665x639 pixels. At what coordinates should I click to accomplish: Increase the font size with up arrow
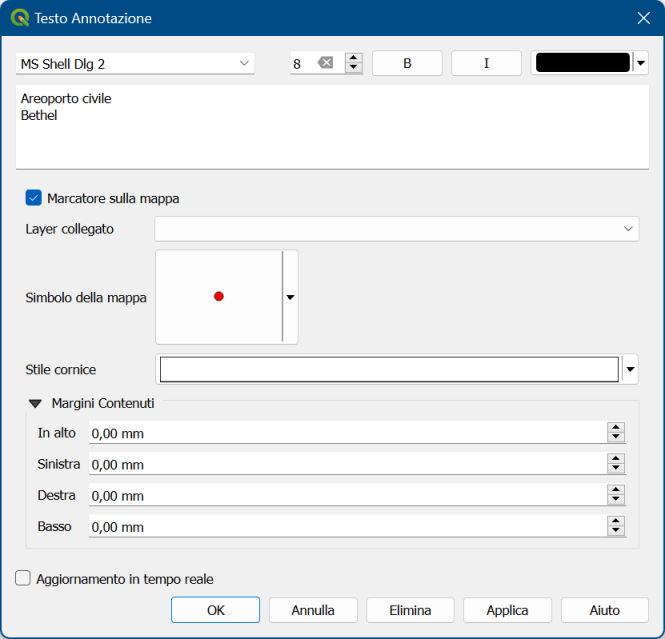(x=353, y=58)
